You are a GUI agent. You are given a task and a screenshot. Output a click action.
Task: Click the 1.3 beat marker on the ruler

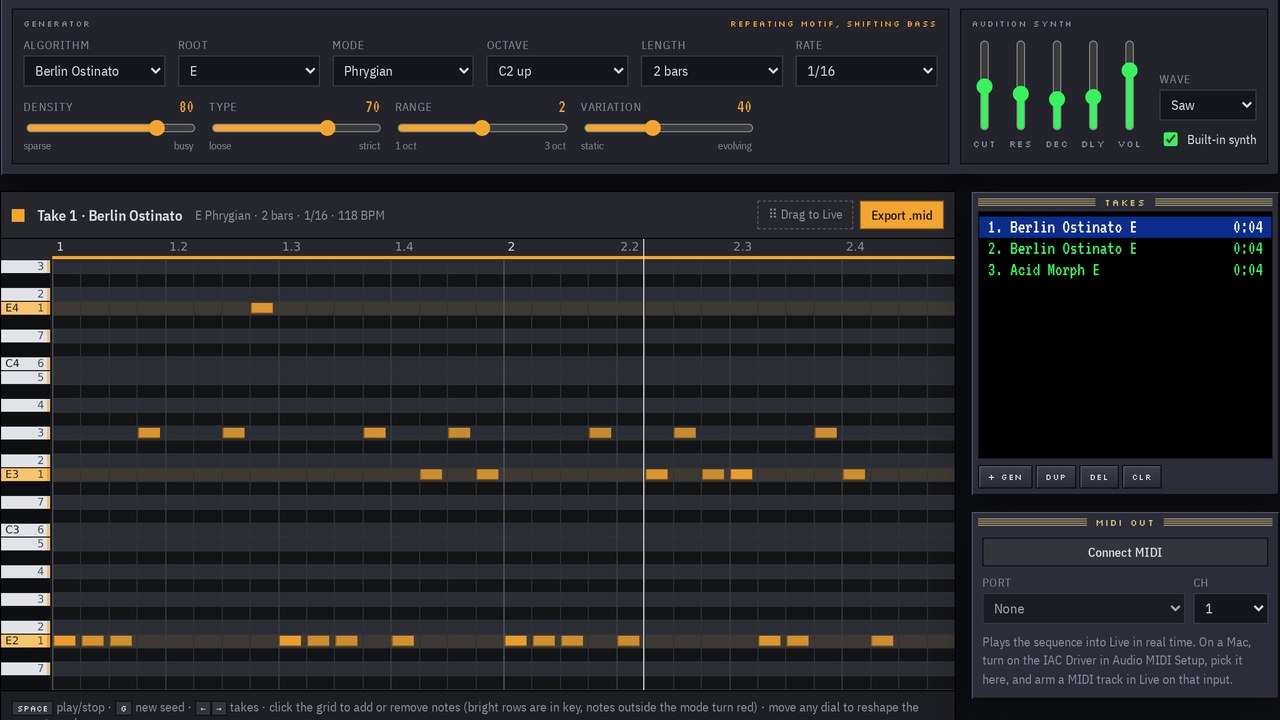(x=291, y=246)
